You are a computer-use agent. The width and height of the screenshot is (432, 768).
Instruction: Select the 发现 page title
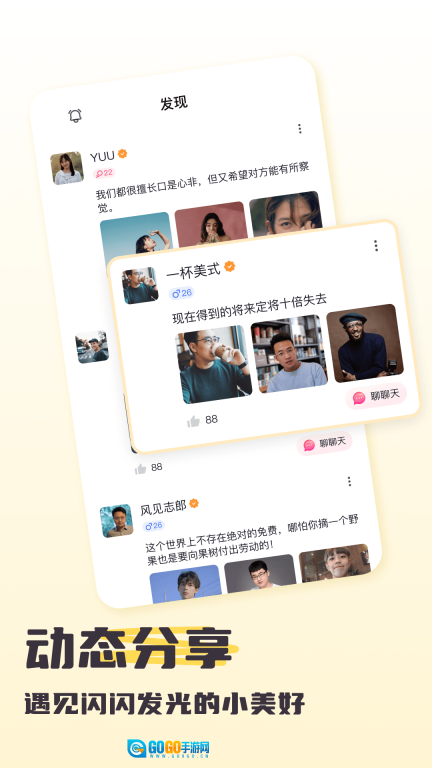[x=174, y=103]
